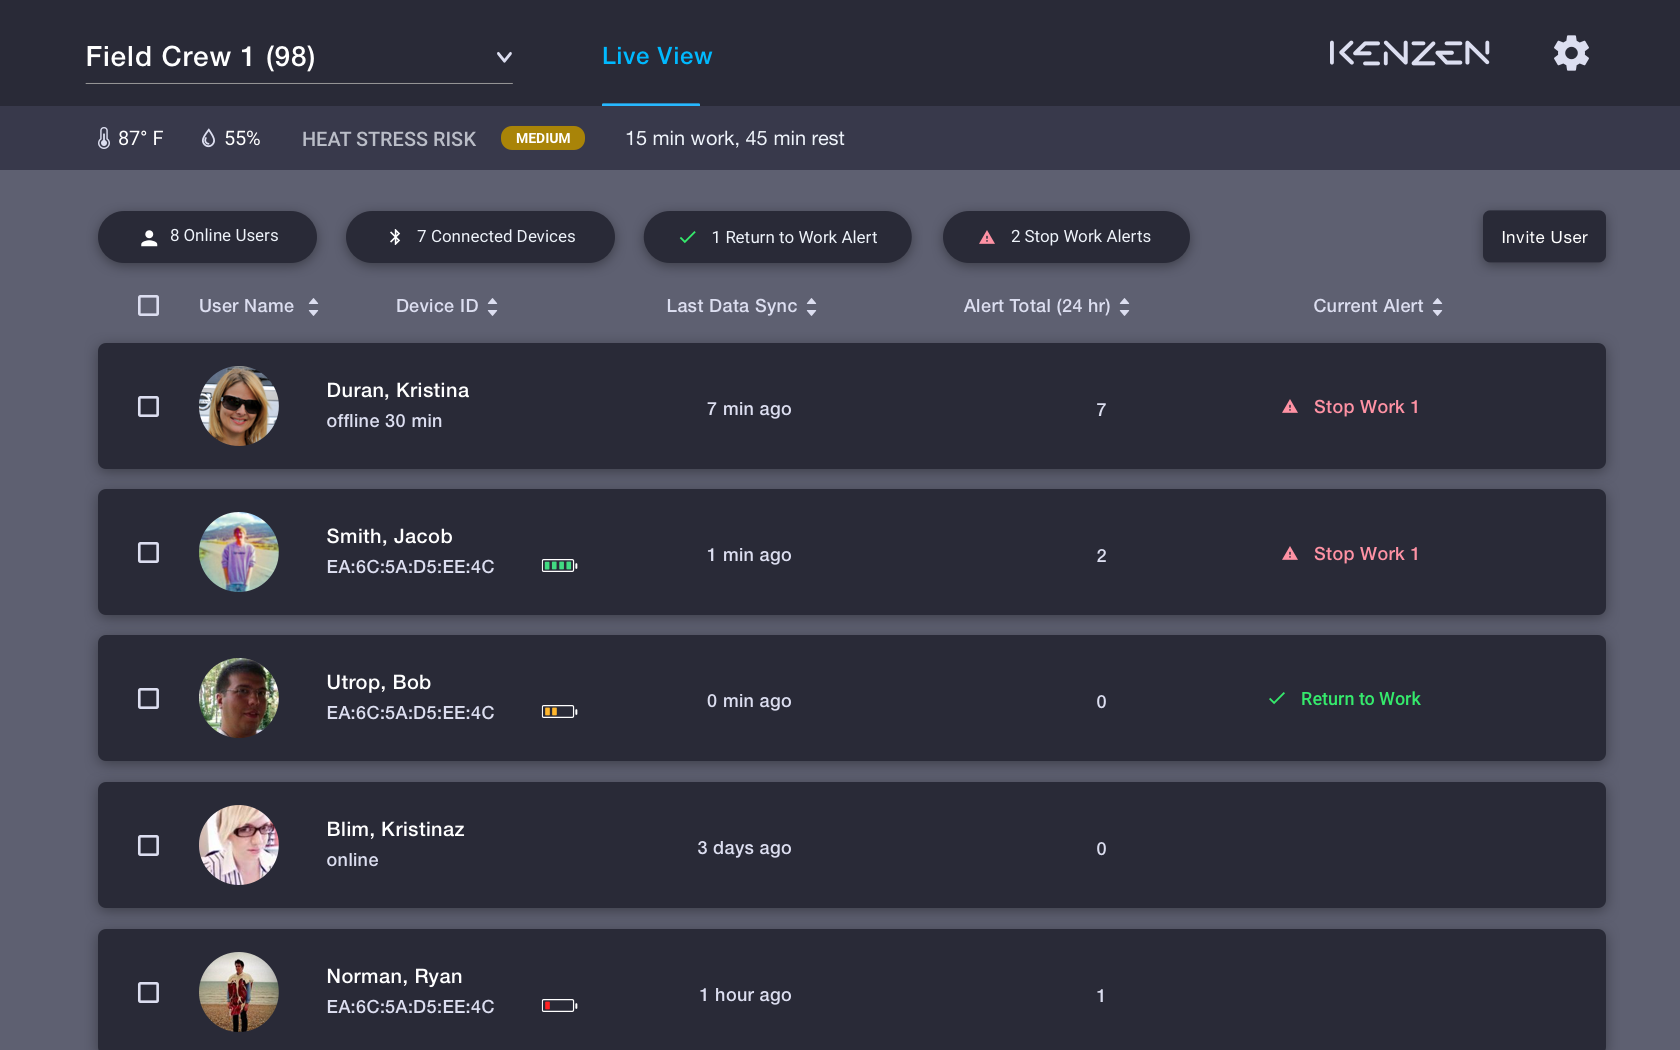The height and width of the screenshot is (1050, 1680).
Task: Tick the checkbox next to Utrop, Bob
Action: (x=148, y=699)
